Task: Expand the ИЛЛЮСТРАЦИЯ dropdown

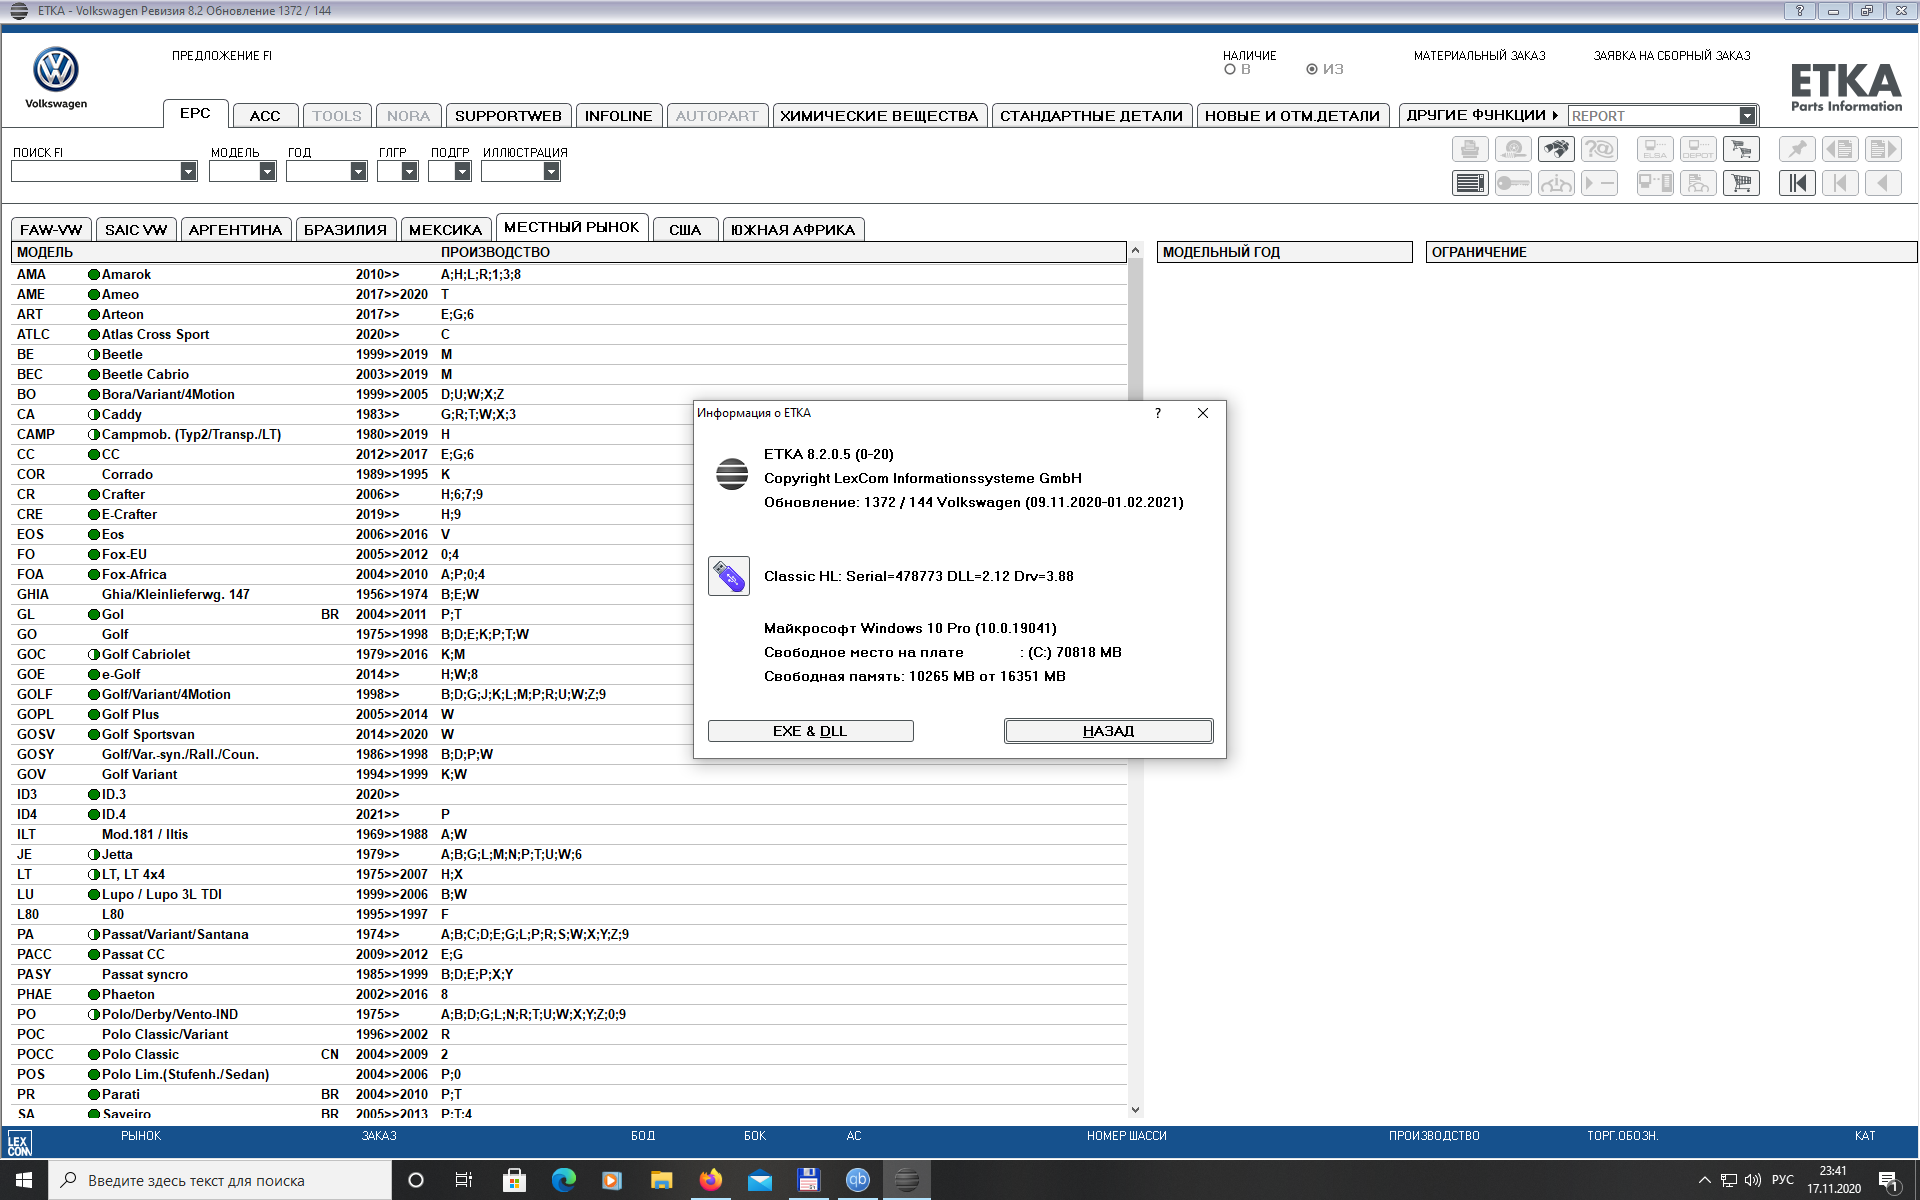Action: point(551,171)
